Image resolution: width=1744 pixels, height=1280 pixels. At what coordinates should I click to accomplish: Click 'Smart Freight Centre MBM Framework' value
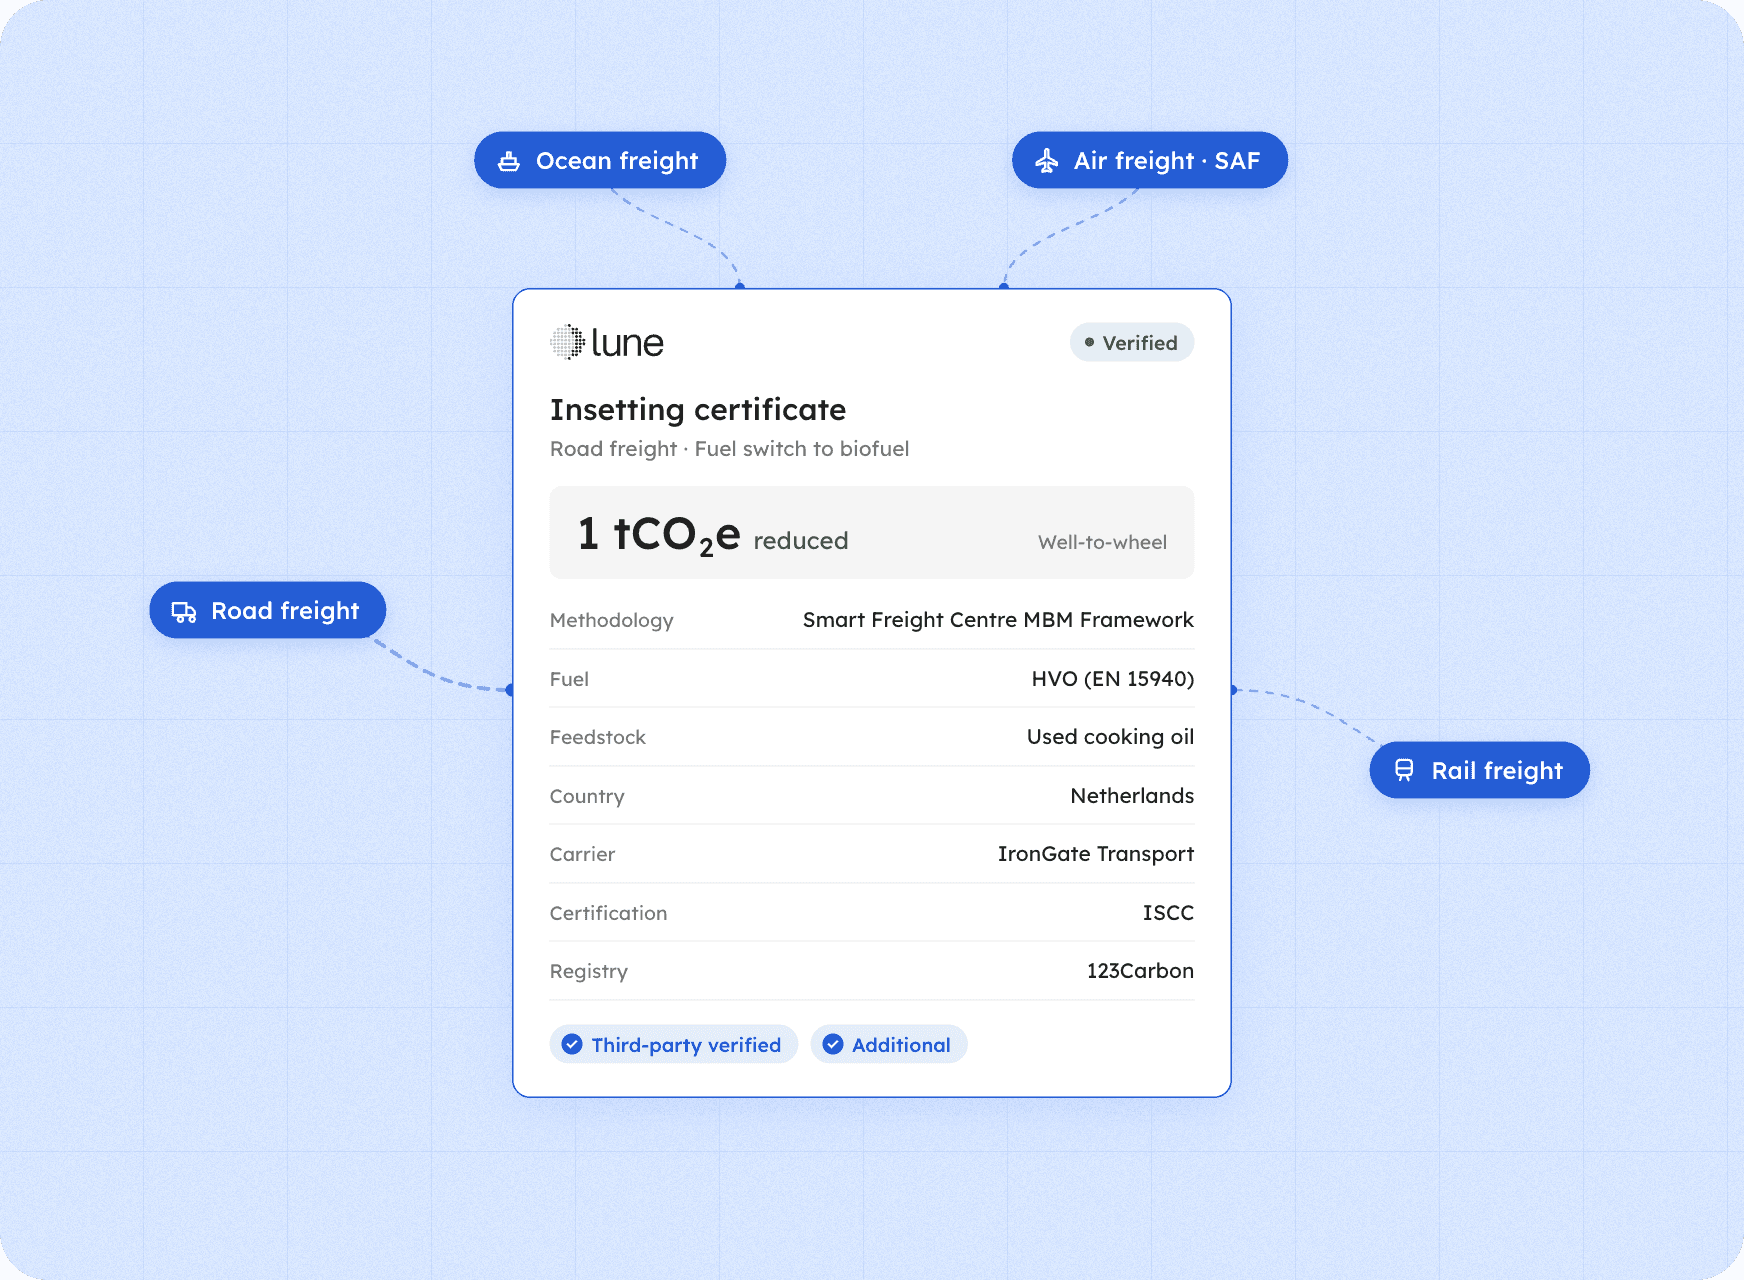pyautogui.click(x=998, y=620)
